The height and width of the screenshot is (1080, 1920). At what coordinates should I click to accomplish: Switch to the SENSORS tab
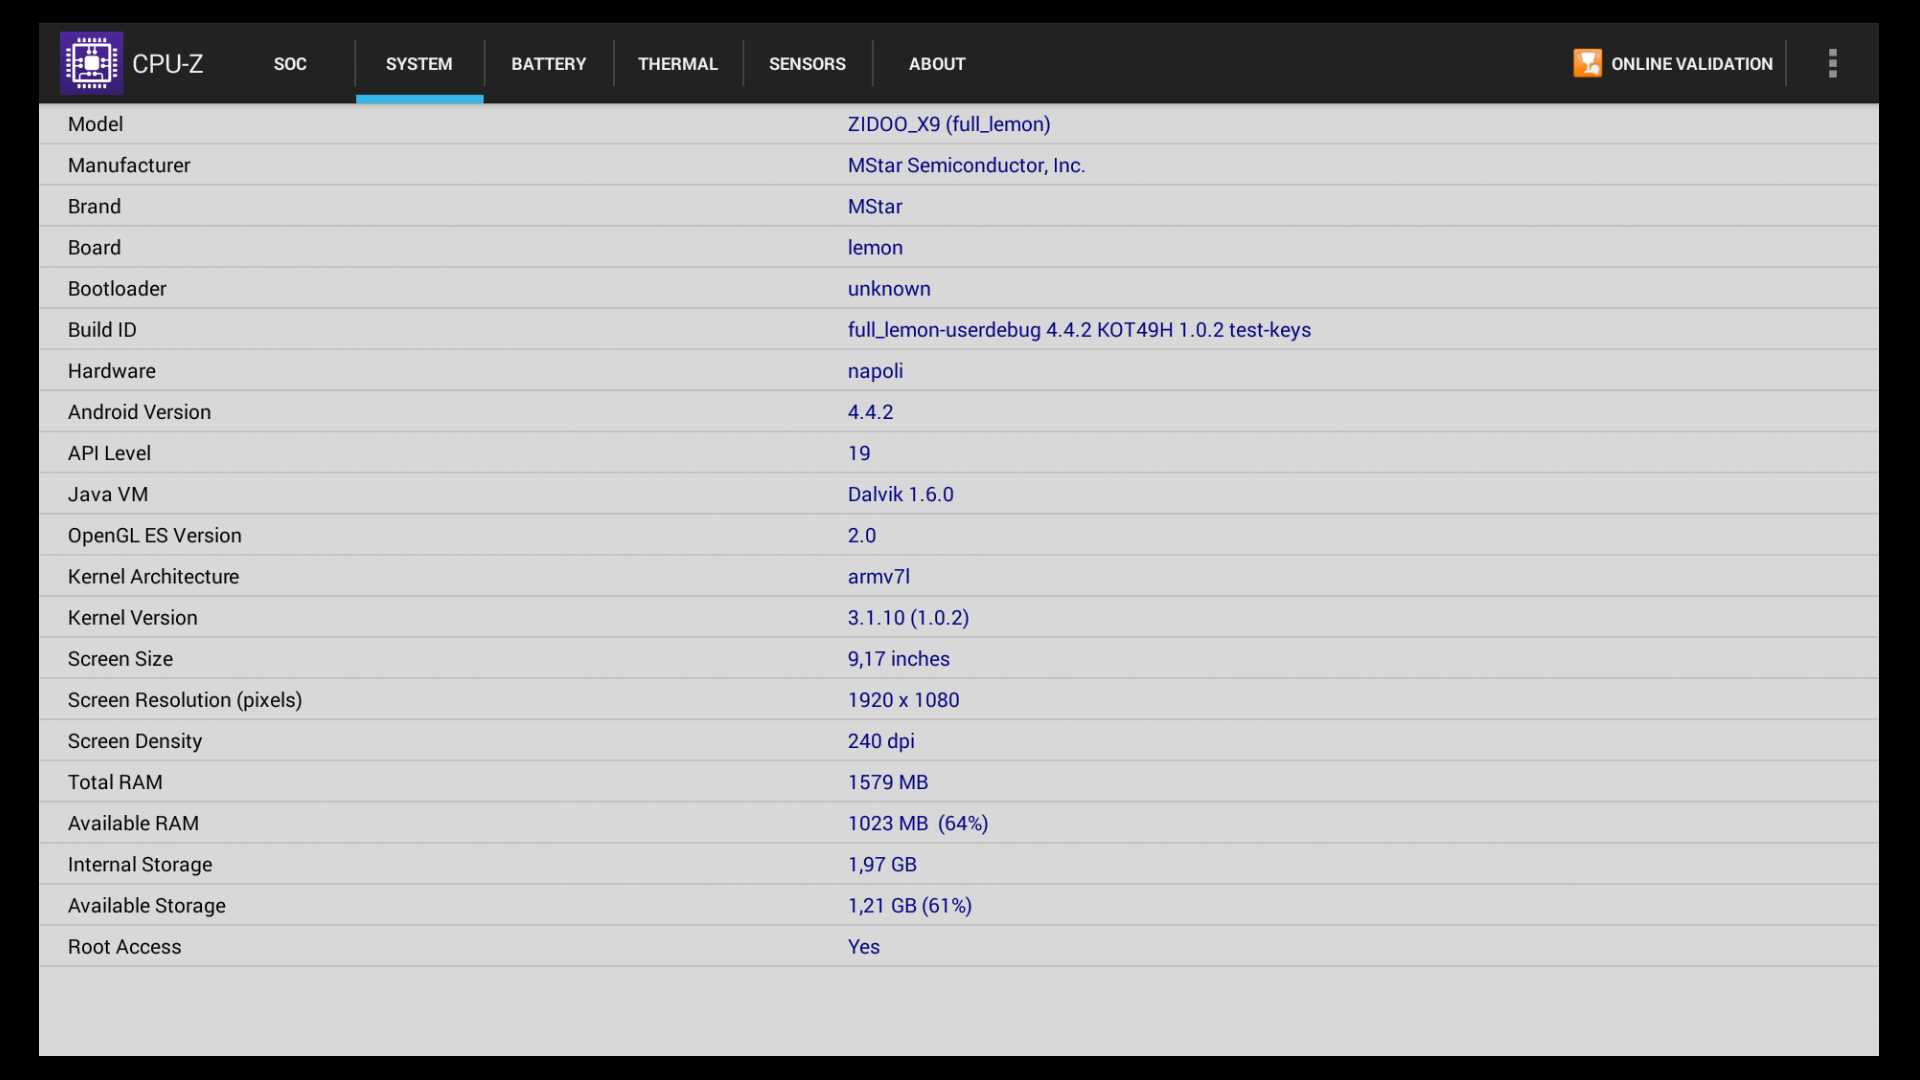807,64
